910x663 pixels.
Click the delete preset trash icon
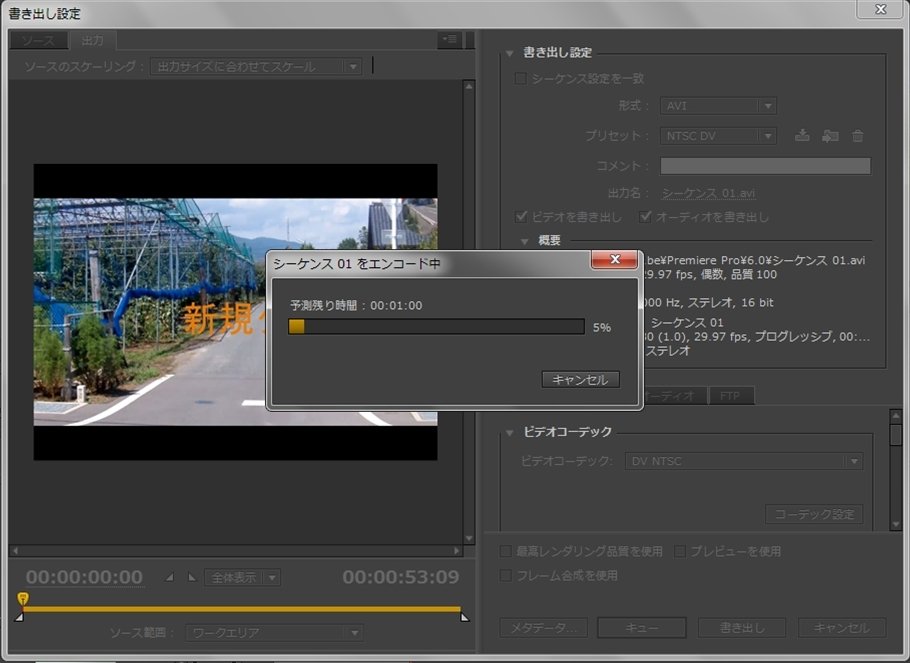coord(857,136)
